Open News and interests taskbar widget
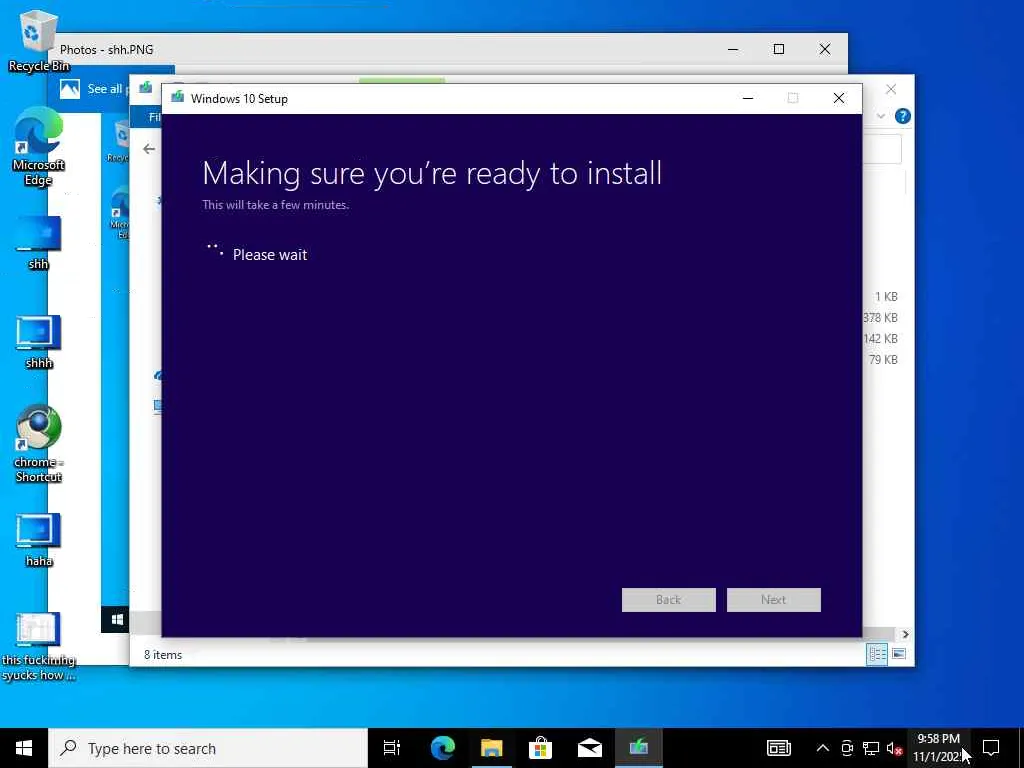The height and width of the screenshot is (768, 1024). tap(778, 748)
